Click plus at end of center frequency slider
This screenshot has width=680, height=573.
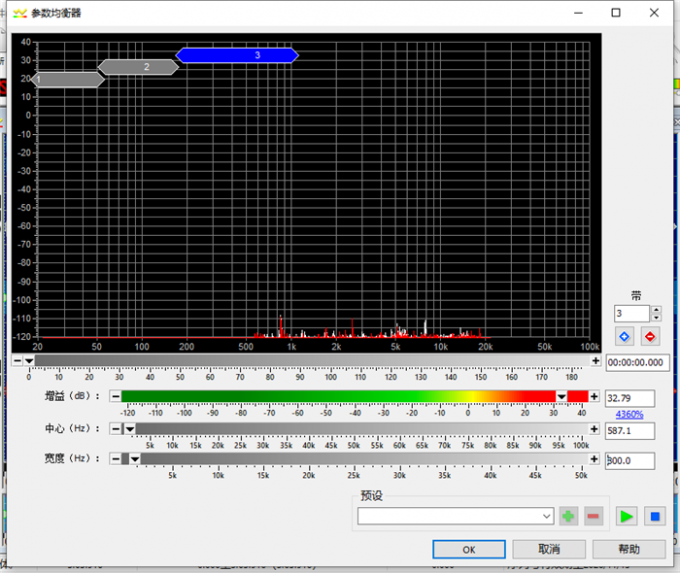click(x=595, y=428)
